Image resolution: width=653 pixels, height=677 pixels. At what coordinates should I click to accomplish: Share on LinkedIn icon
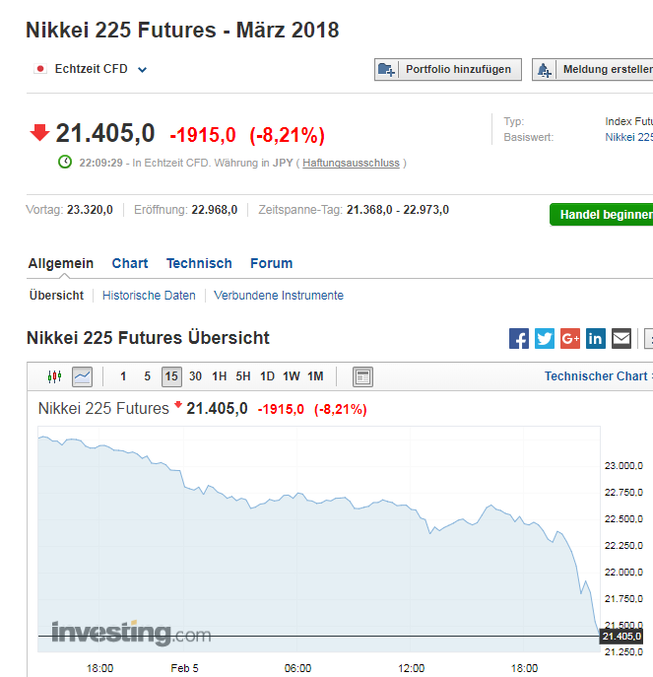596,338
